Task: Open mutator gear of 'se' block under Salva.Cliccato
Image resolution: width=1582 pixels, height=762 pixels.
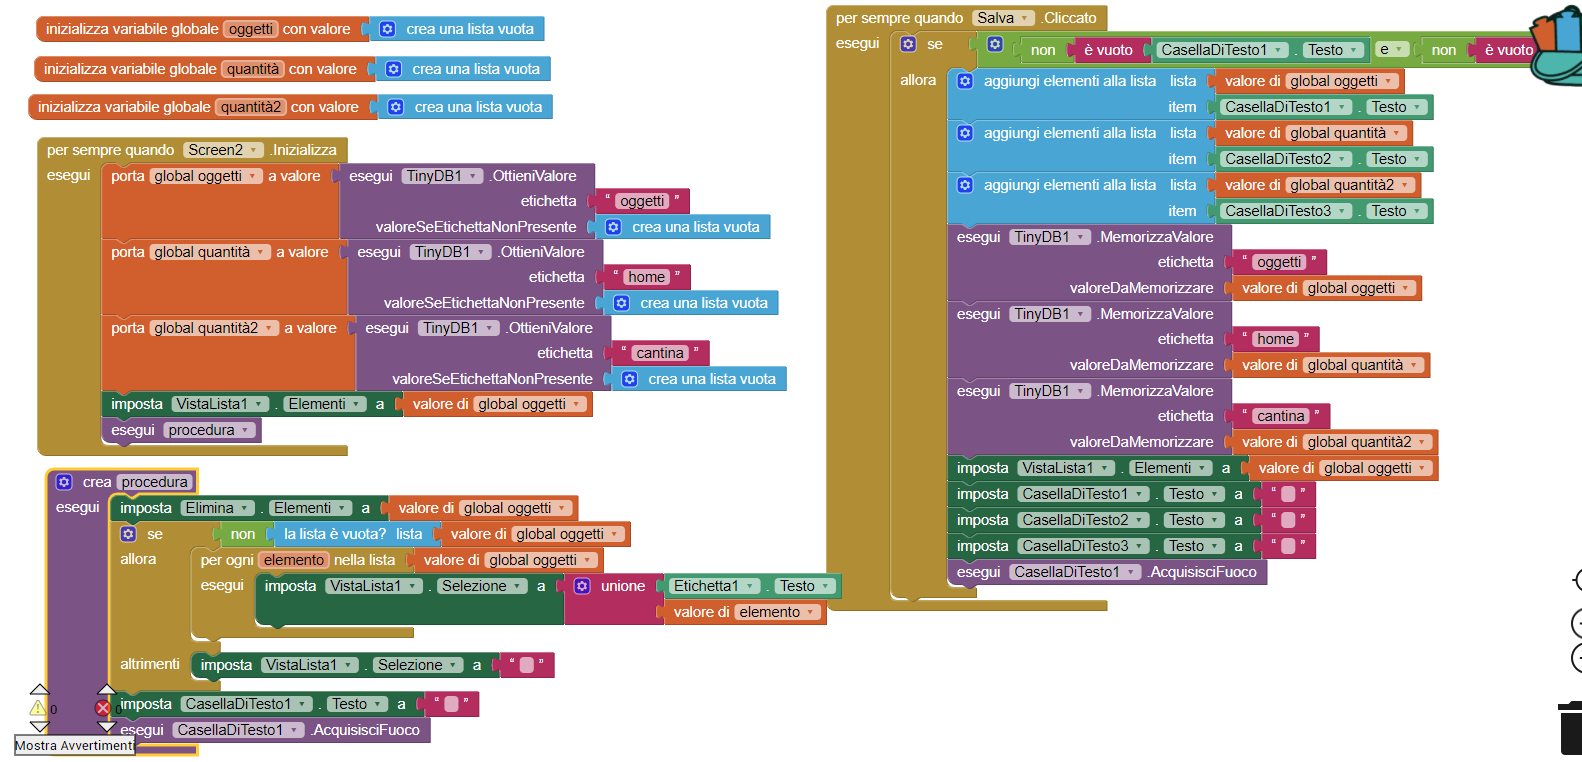Action: [x=908, y=44]
